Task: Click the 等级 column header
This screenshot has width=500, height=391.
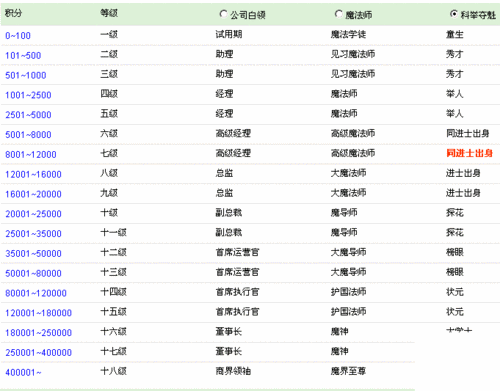Action: coord(109,13)
